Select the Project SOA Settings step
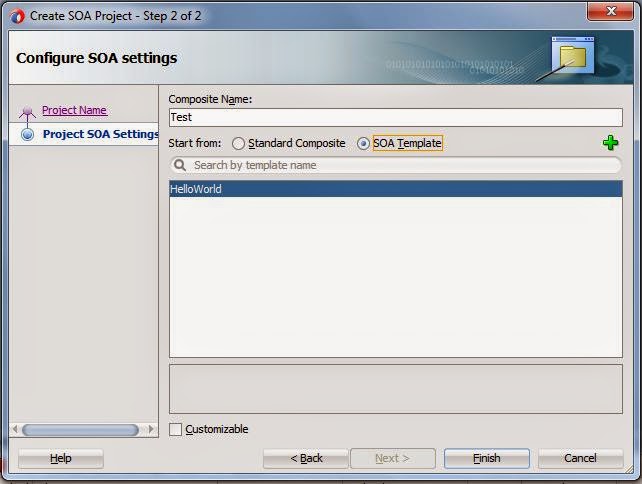The width and height of the screenshot is (642, 484). click(101, 134)
